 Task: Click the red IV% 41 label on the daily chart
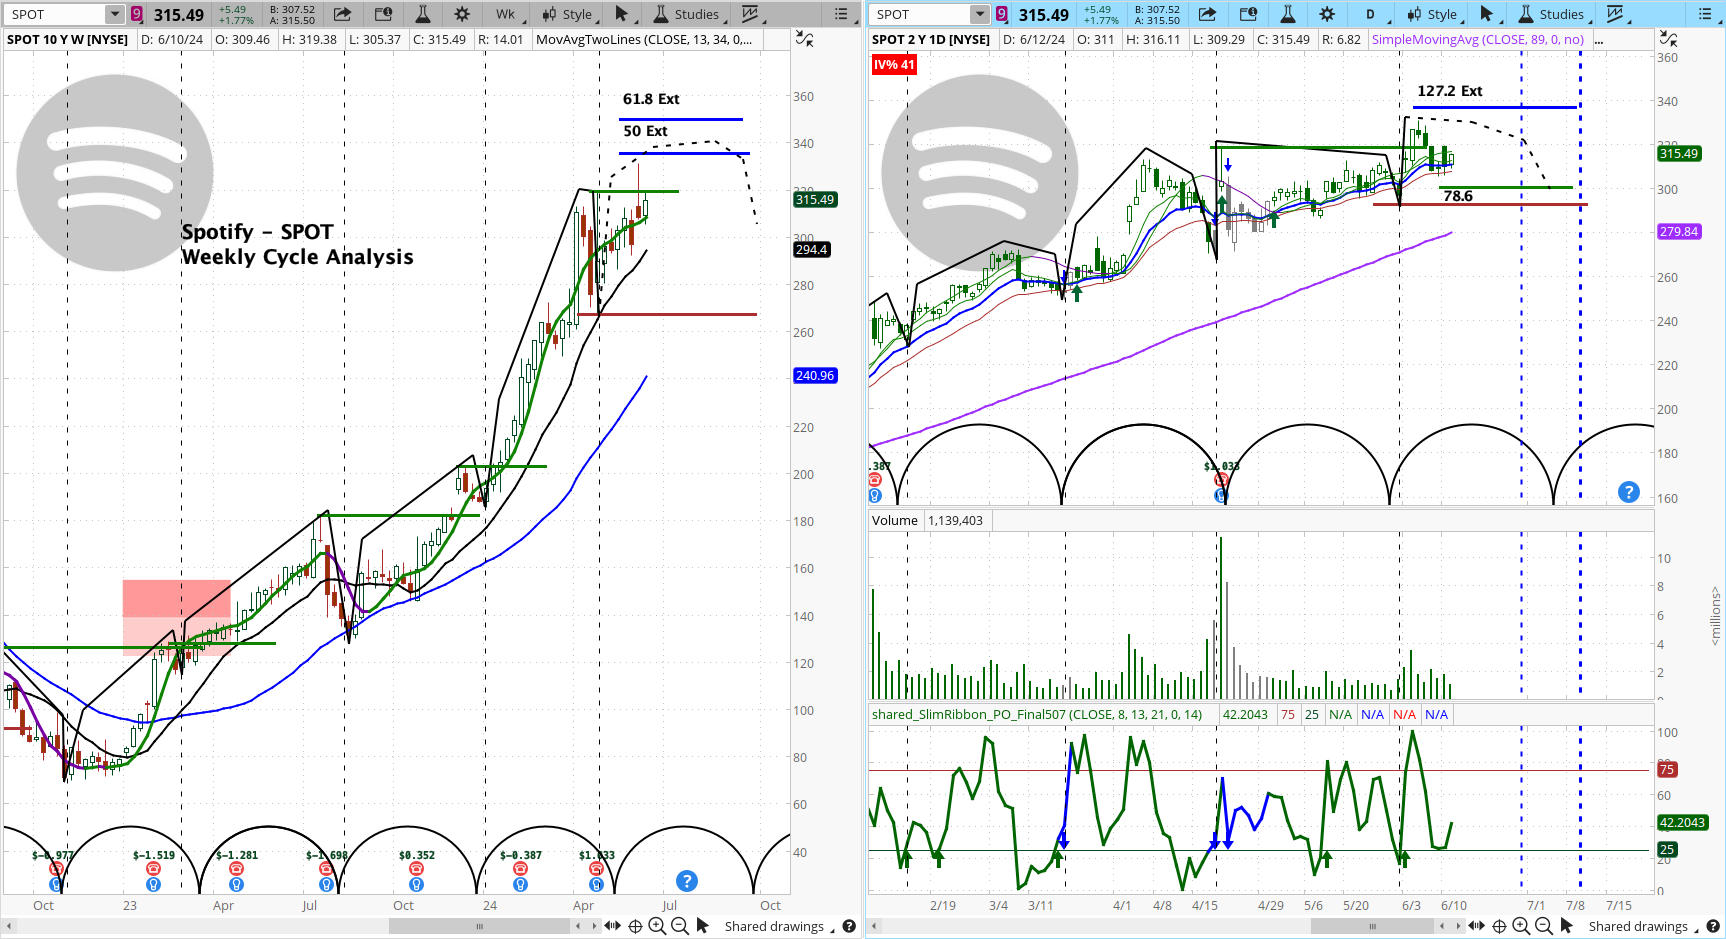pyautogui.click(x=893, y=65)
